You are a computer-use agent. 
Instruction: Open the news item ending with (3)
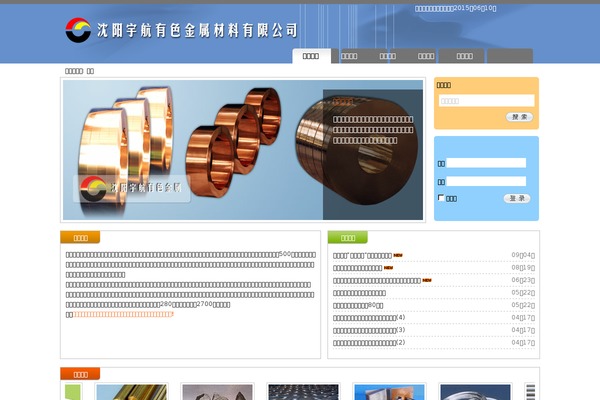(x=369, y=330)
